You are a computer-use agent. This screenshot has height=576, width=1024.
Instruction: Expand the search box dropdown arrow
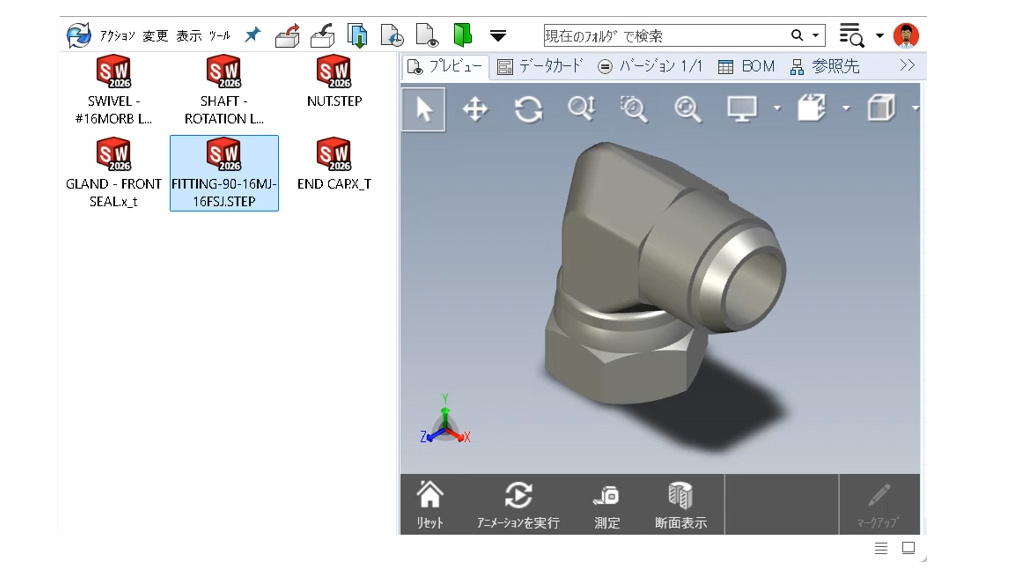(816, 36)
